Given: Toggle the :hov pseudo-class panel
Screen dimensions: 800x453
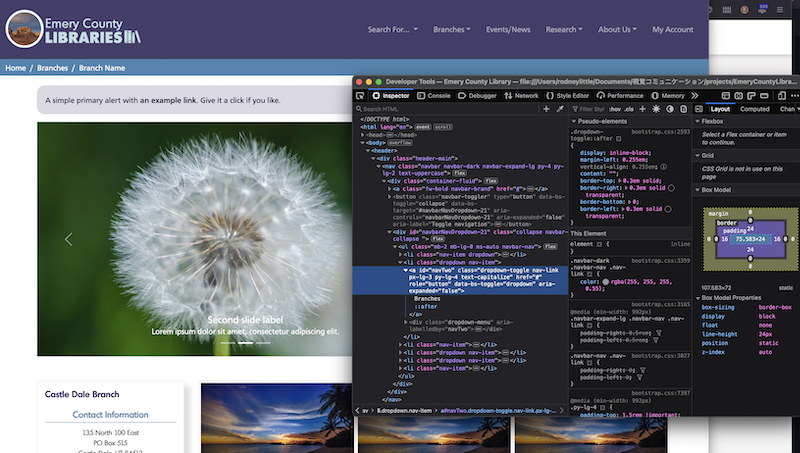Looking at the screenshot, I should click(614, 109).
